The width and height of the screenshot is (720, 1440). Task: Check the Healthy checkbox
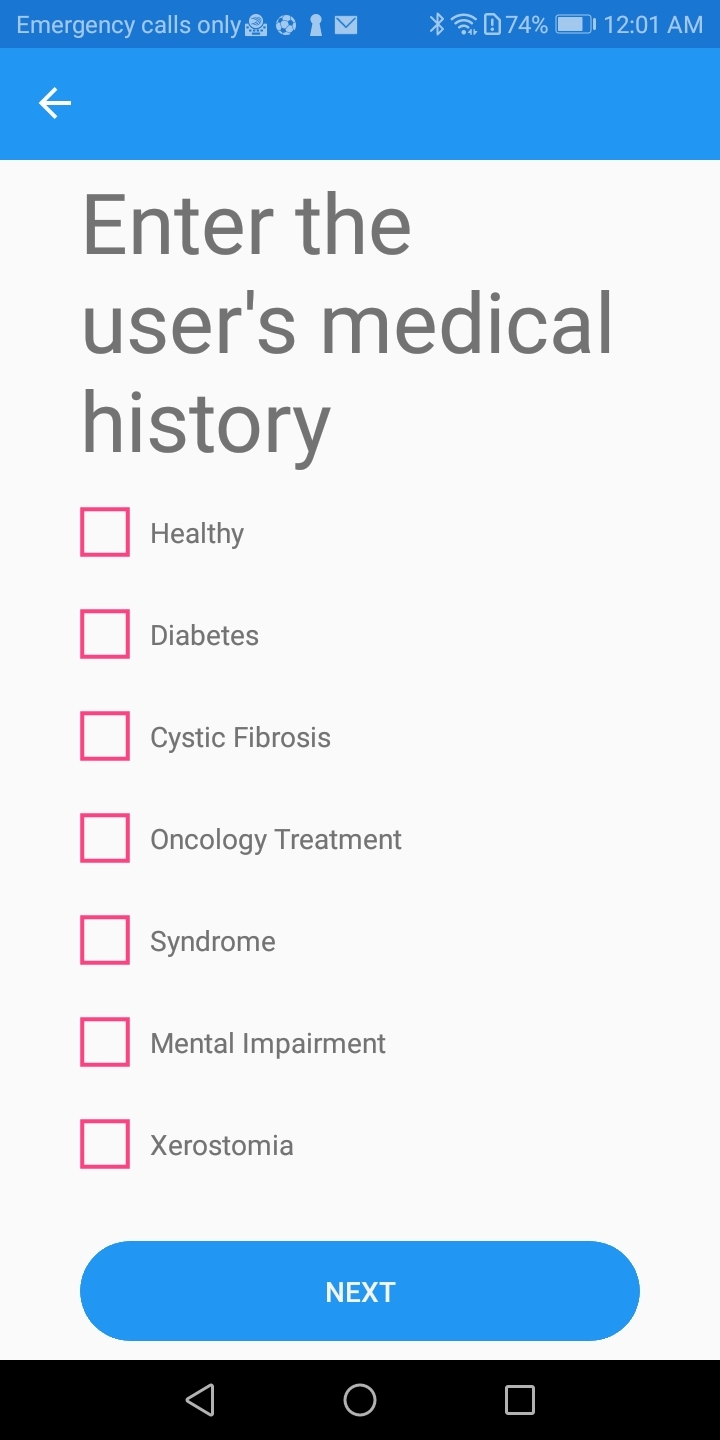click(x=105, y=532)
